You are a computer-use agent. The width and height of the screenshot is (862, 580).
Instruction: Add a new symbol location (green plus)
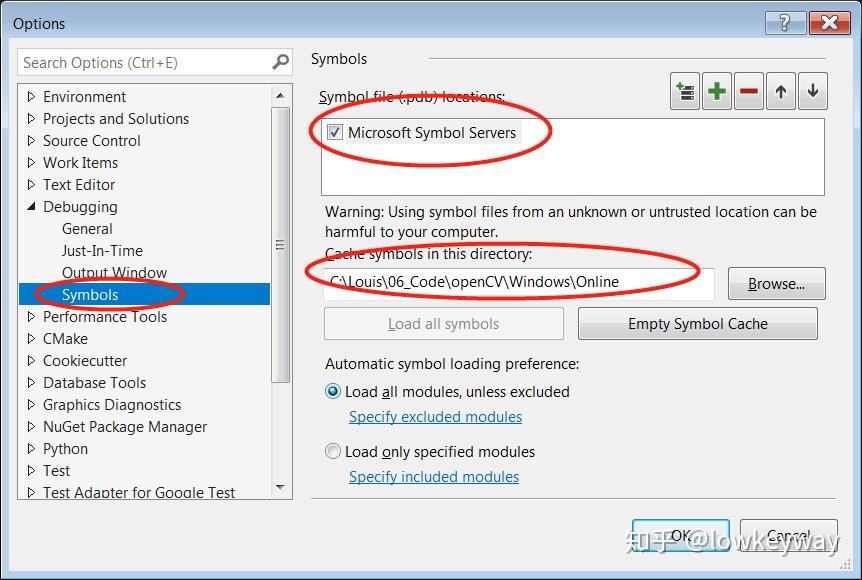coord(717,92)
